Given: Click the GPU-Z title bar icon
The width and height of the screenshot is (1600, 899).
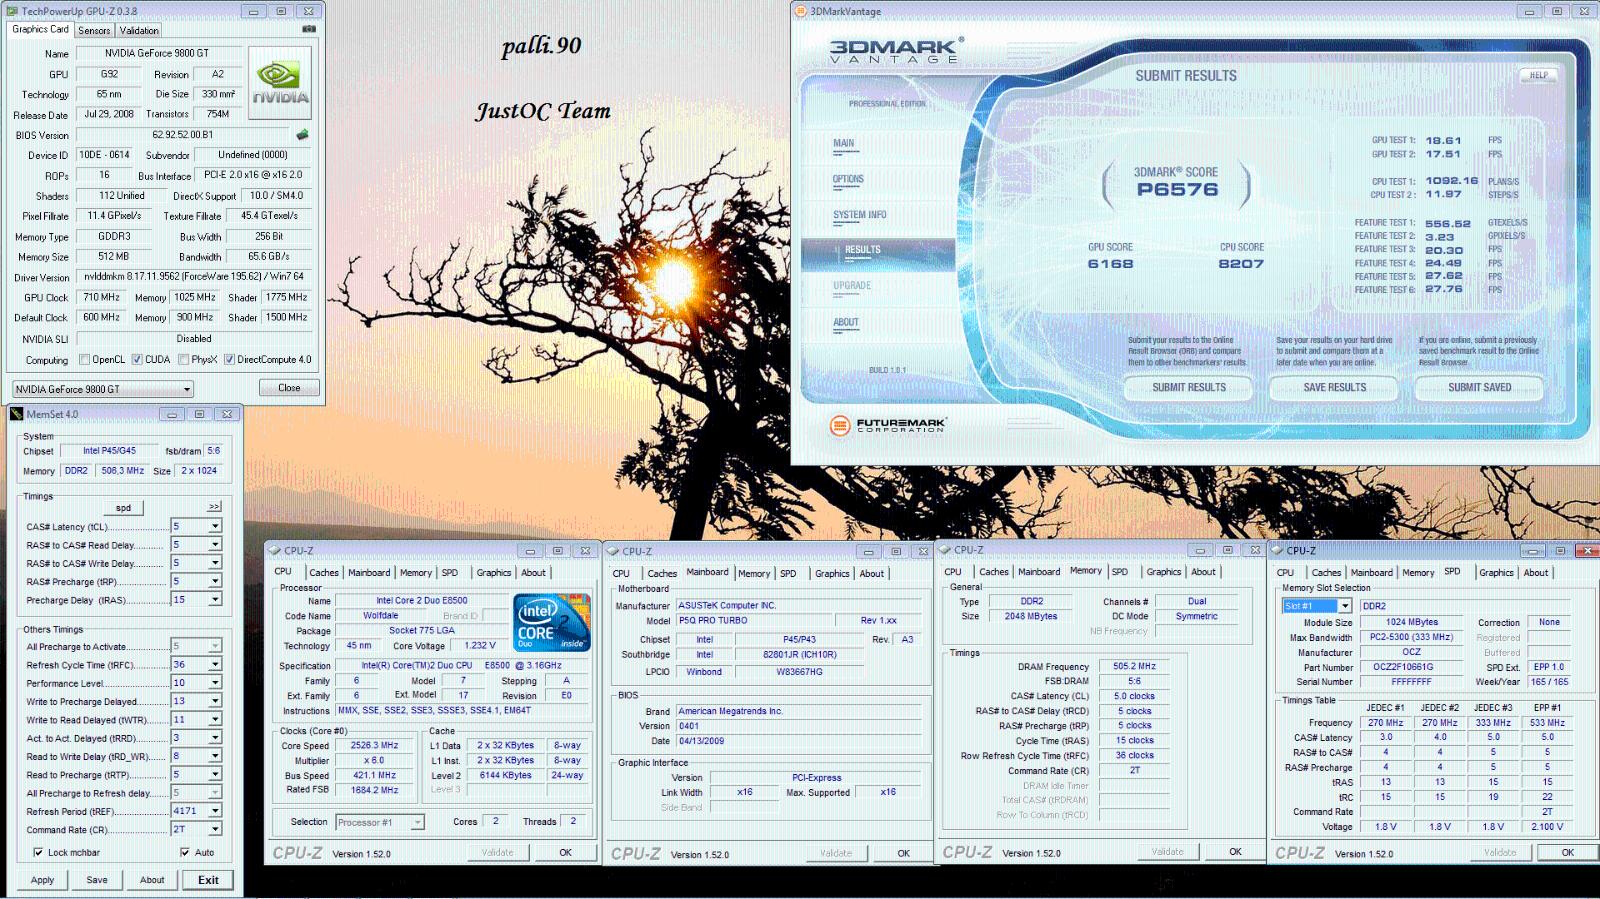Looking at the screenshot, I should (x=13, y=11).
